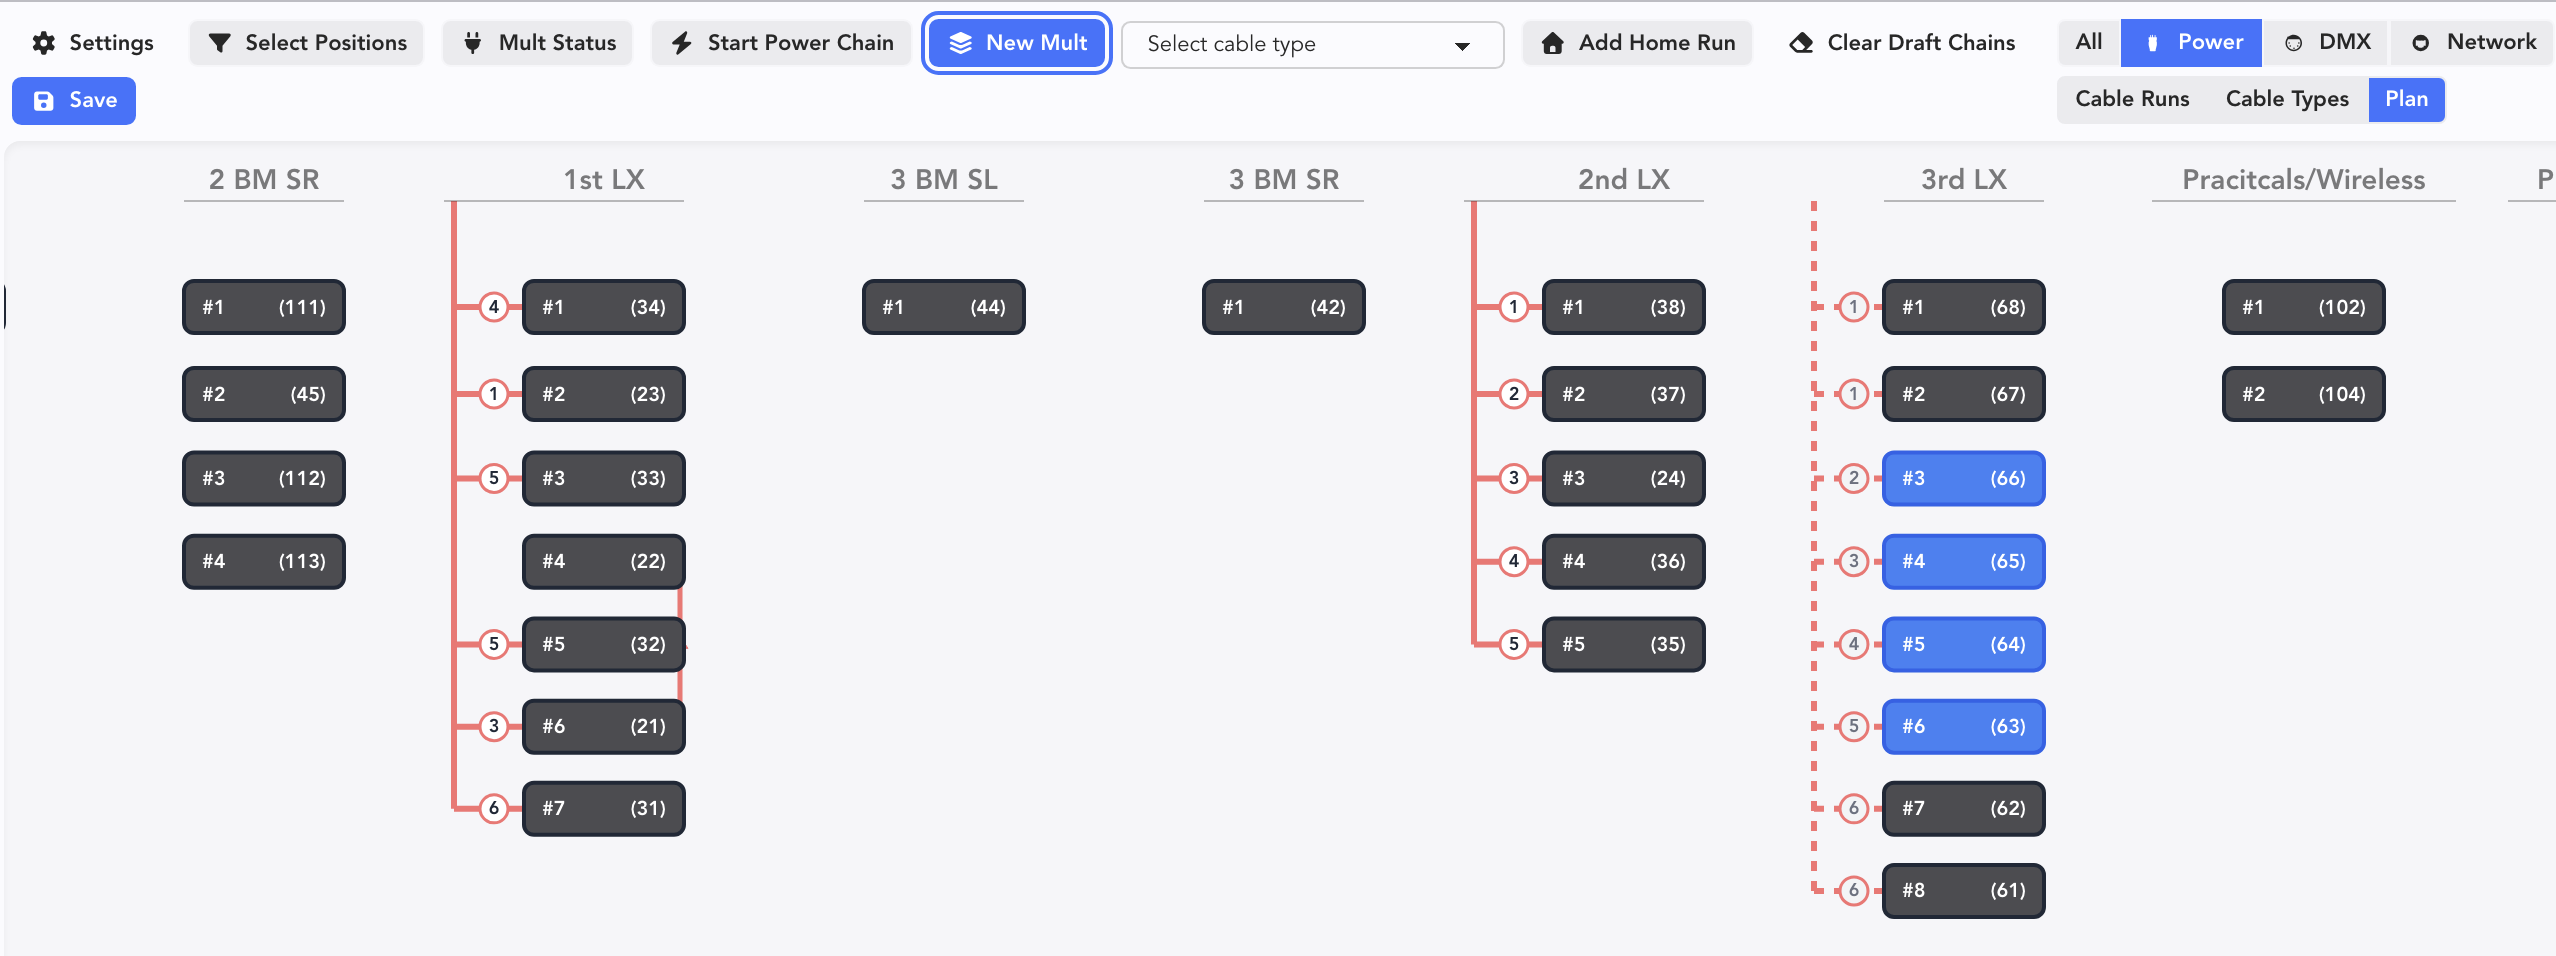2556x956 pixels.
Task: Switch to the Cable Runs tab
Action: 2132,99
